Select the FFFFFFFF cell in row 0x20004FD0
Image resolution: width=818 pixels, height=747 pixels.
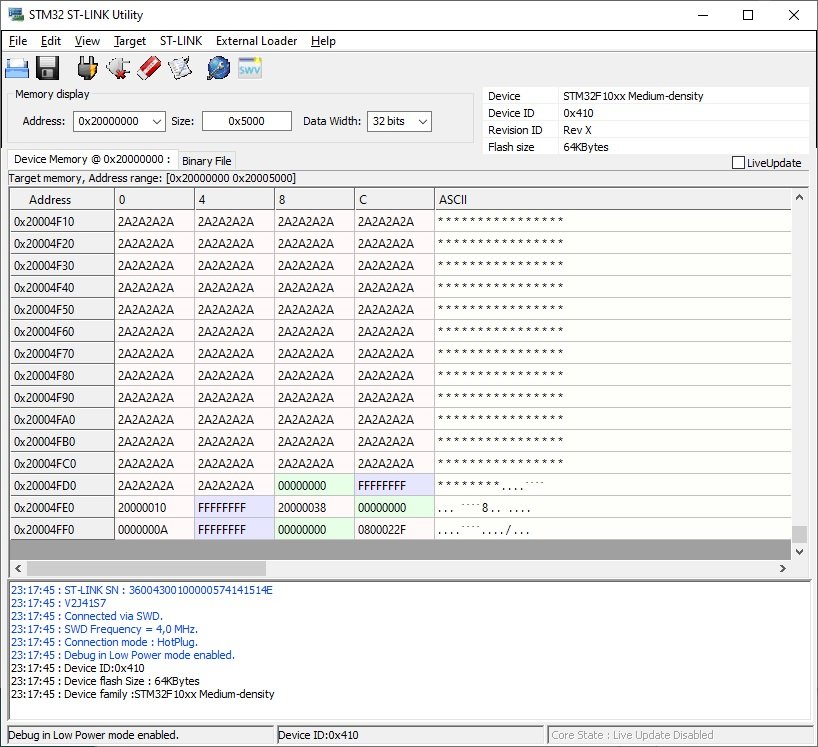coord(394,486)
